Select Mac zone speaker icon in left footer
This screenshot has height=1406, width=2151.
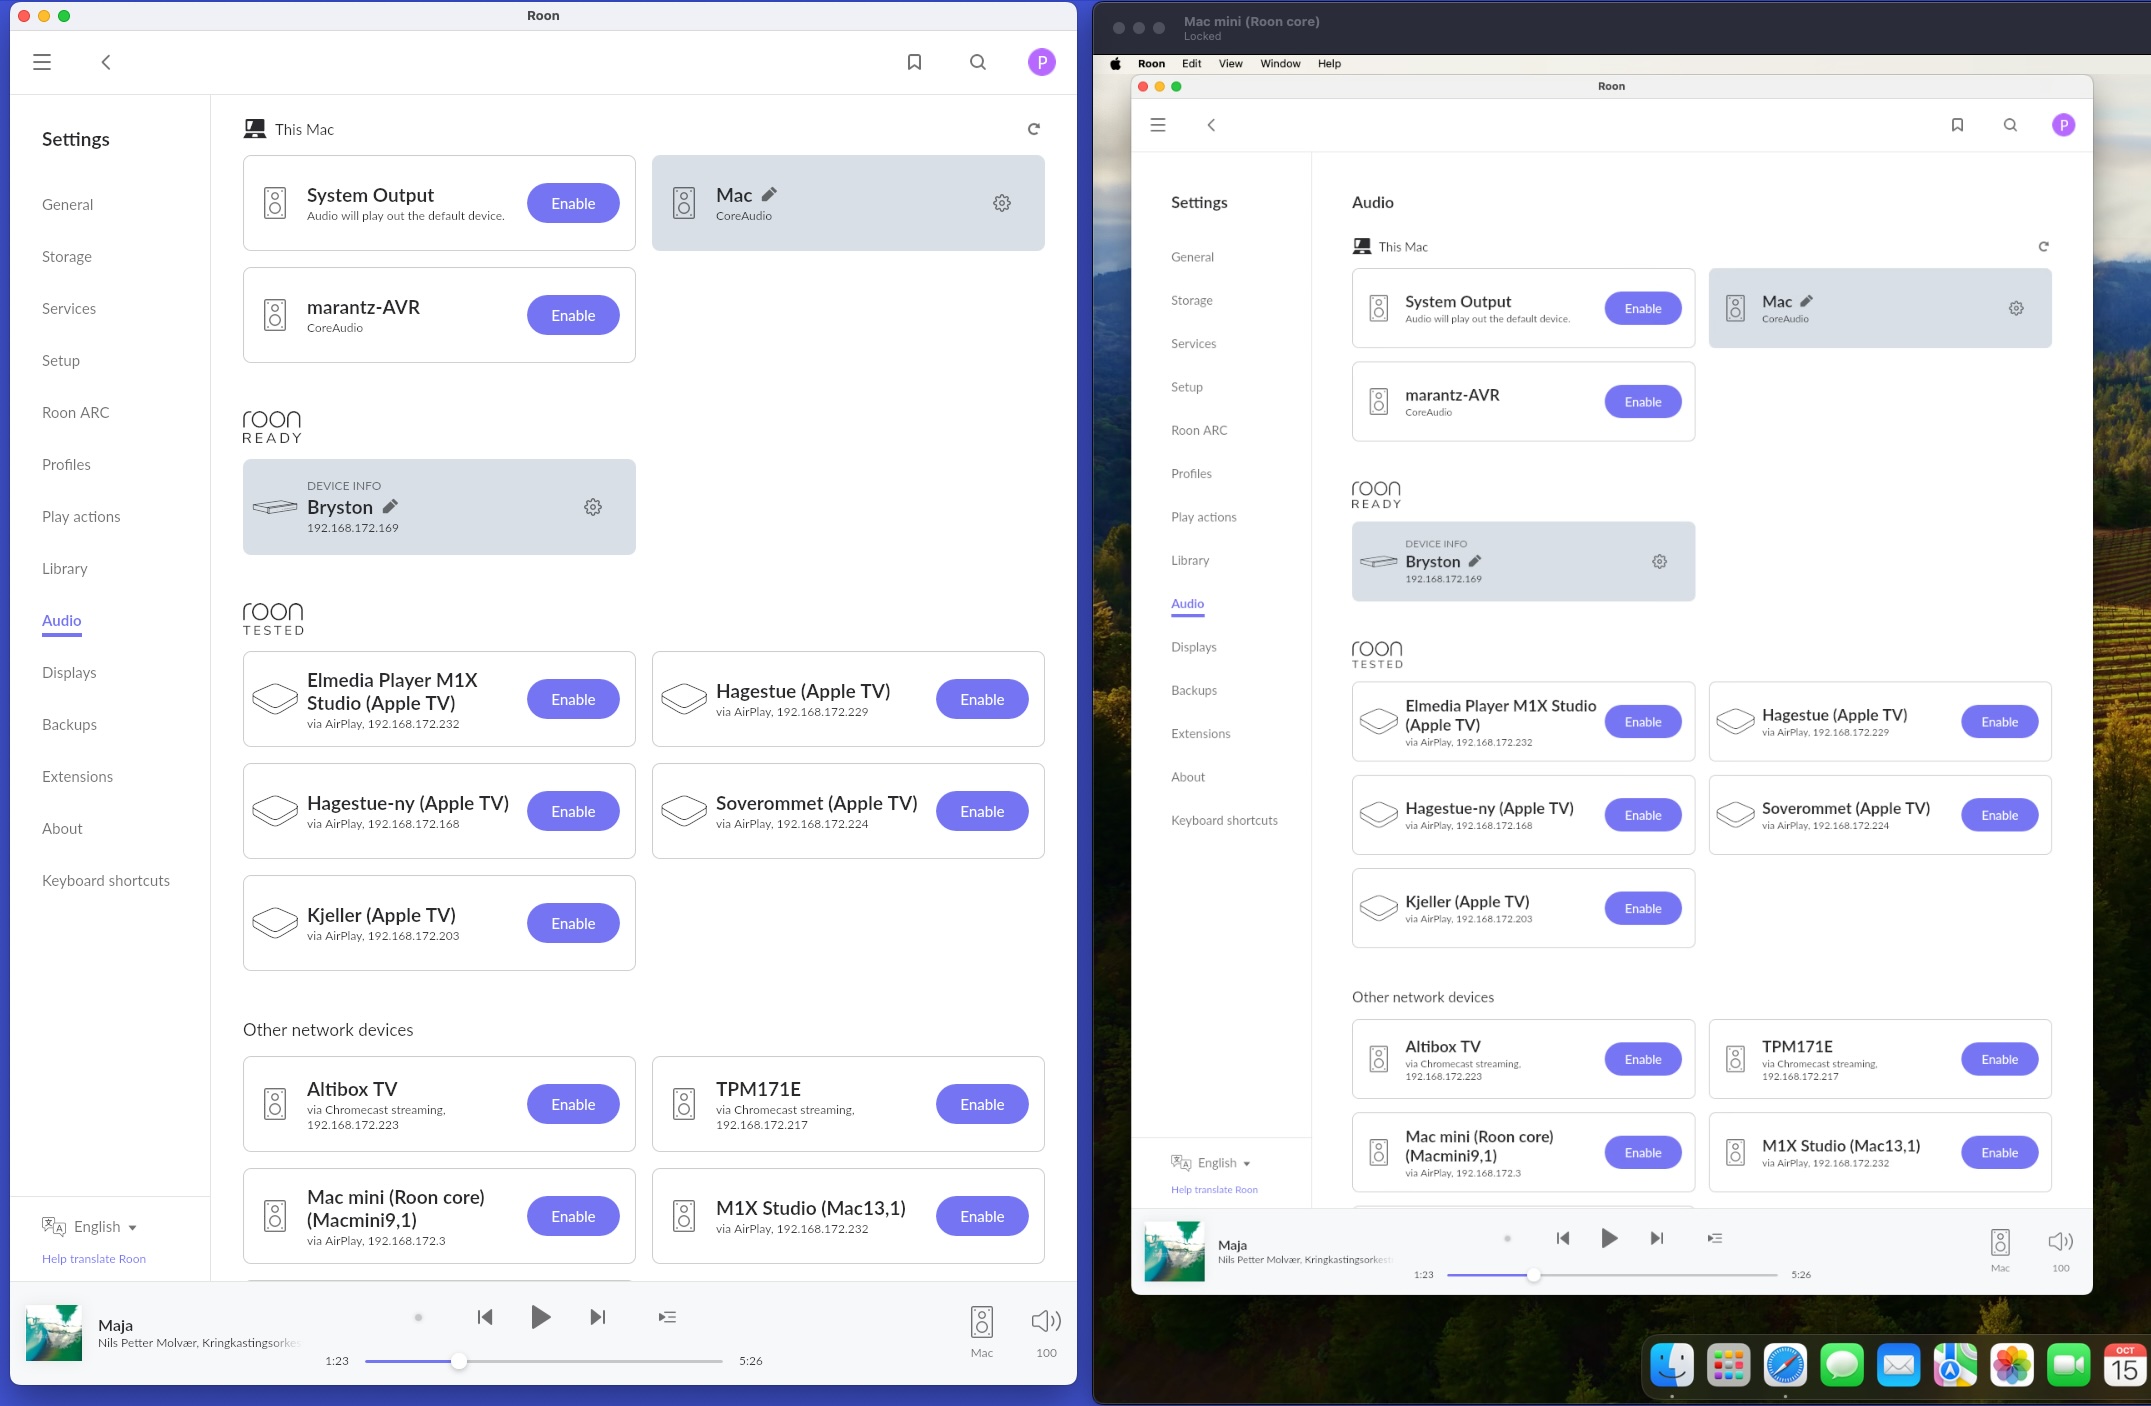(x=982, y=1322)
